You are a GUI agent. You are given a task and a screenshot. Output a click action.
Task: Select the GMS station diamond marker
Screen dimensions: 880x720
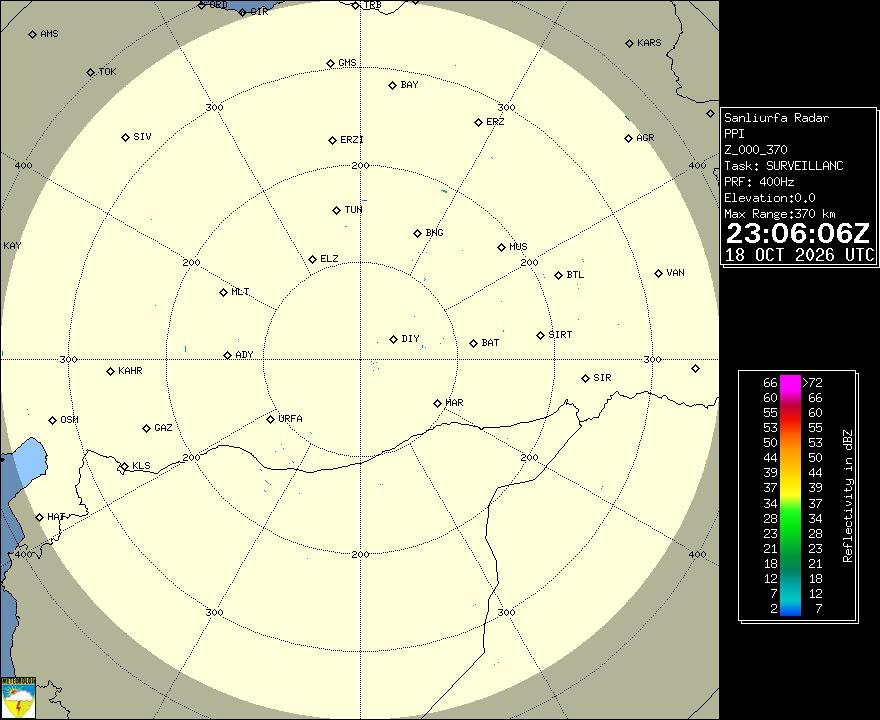(331, 63)
